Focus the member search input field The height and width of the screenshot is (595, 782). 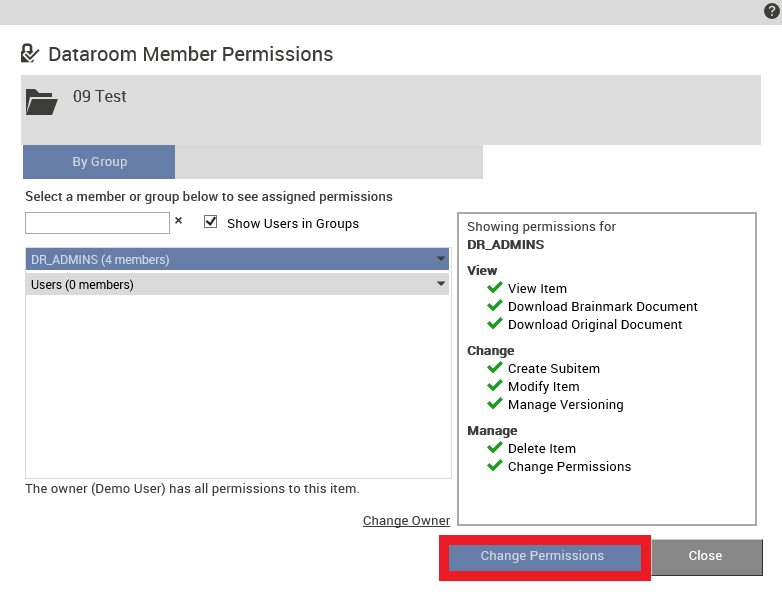tap(97, 223)
